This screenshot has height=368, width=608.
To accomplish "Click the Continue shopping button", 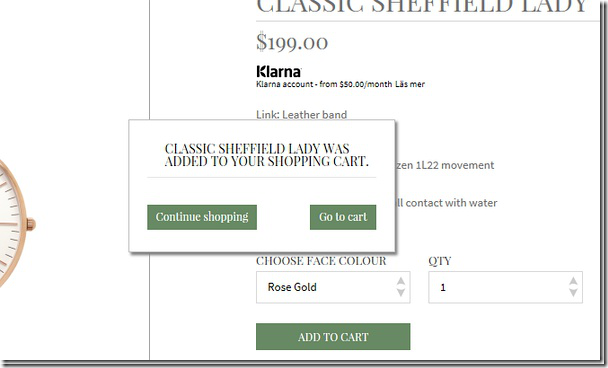I will [x=202, y=217].
